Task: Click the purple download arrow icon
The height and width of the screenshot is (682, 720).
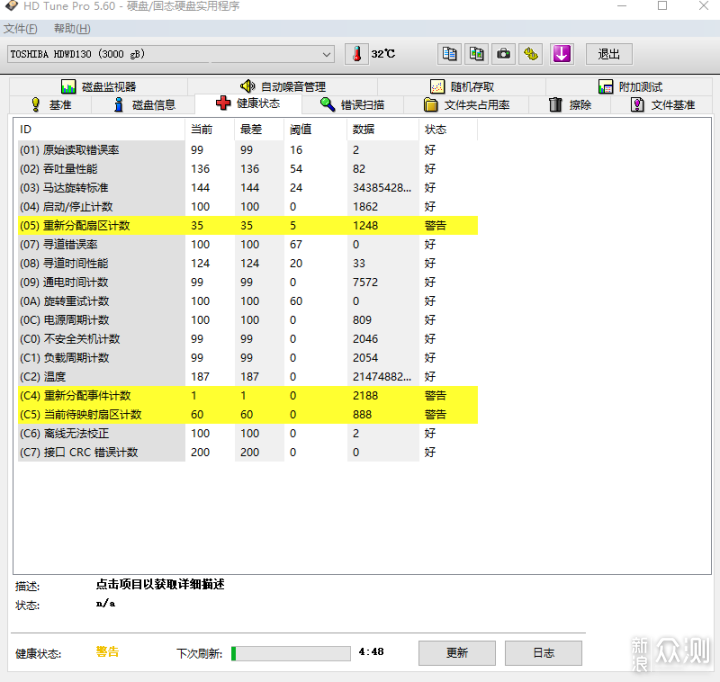Action: point(562,54)
